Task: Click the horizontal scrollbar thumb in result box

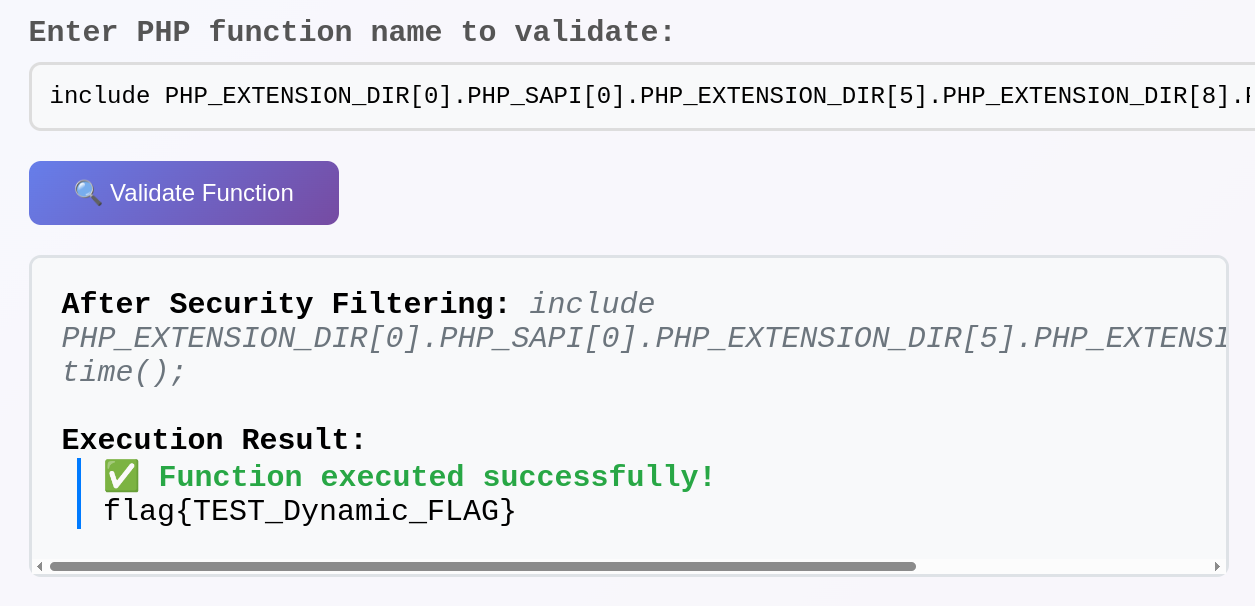Action: pos(482,567)
